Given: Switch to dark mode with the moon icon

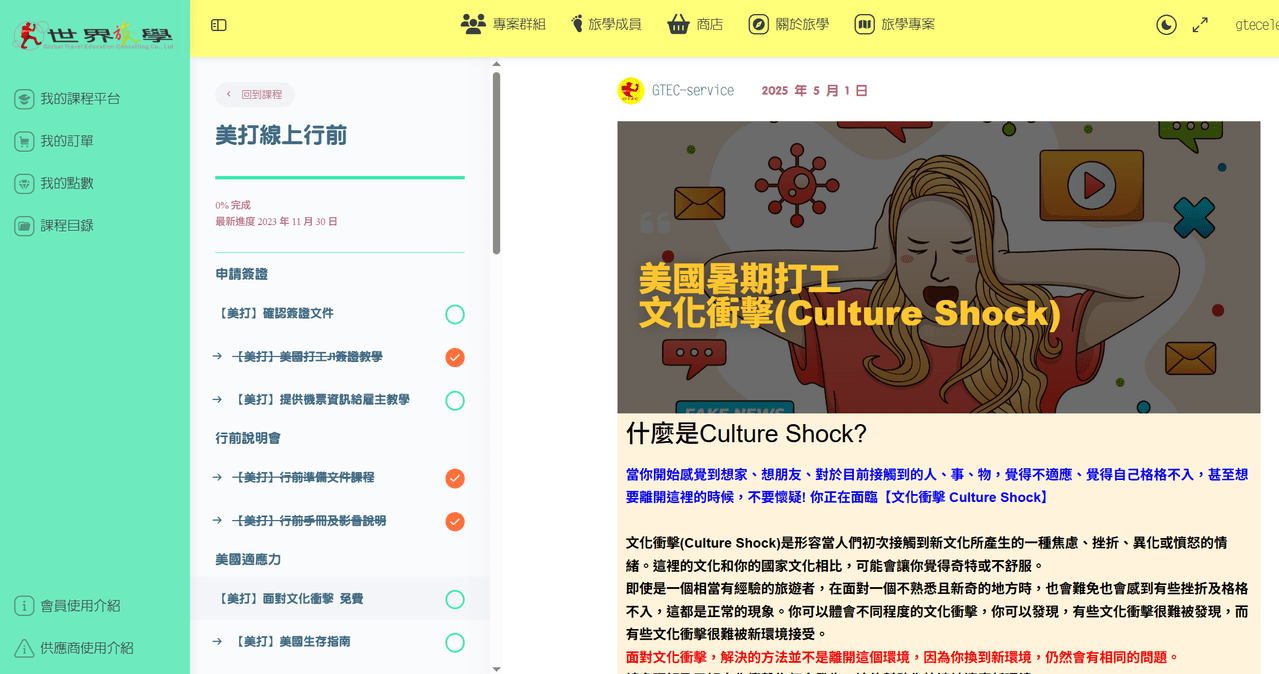Looking at the screenshot, I should (x=1166, y=25).
